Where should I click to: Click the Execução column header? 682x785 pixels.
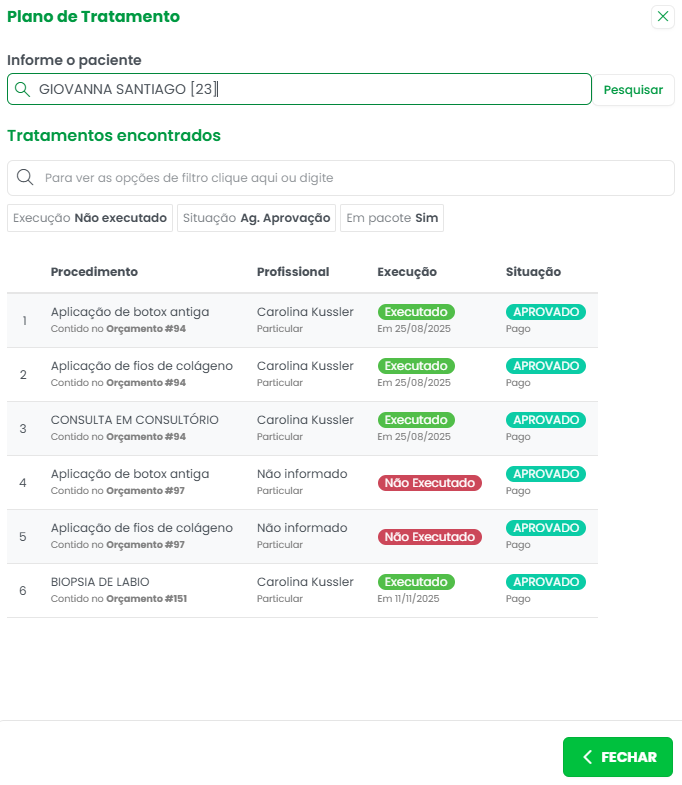[407, 272]
